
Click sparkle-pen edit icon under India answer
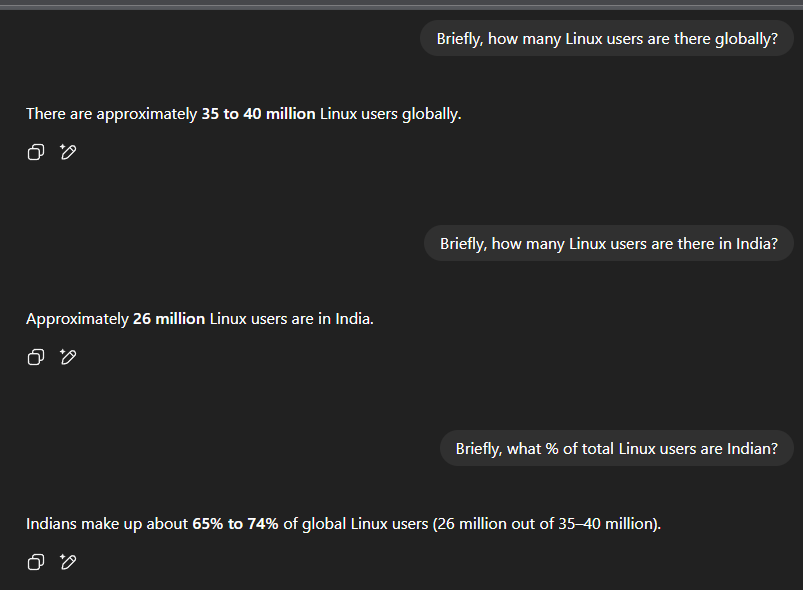point(68,357)
